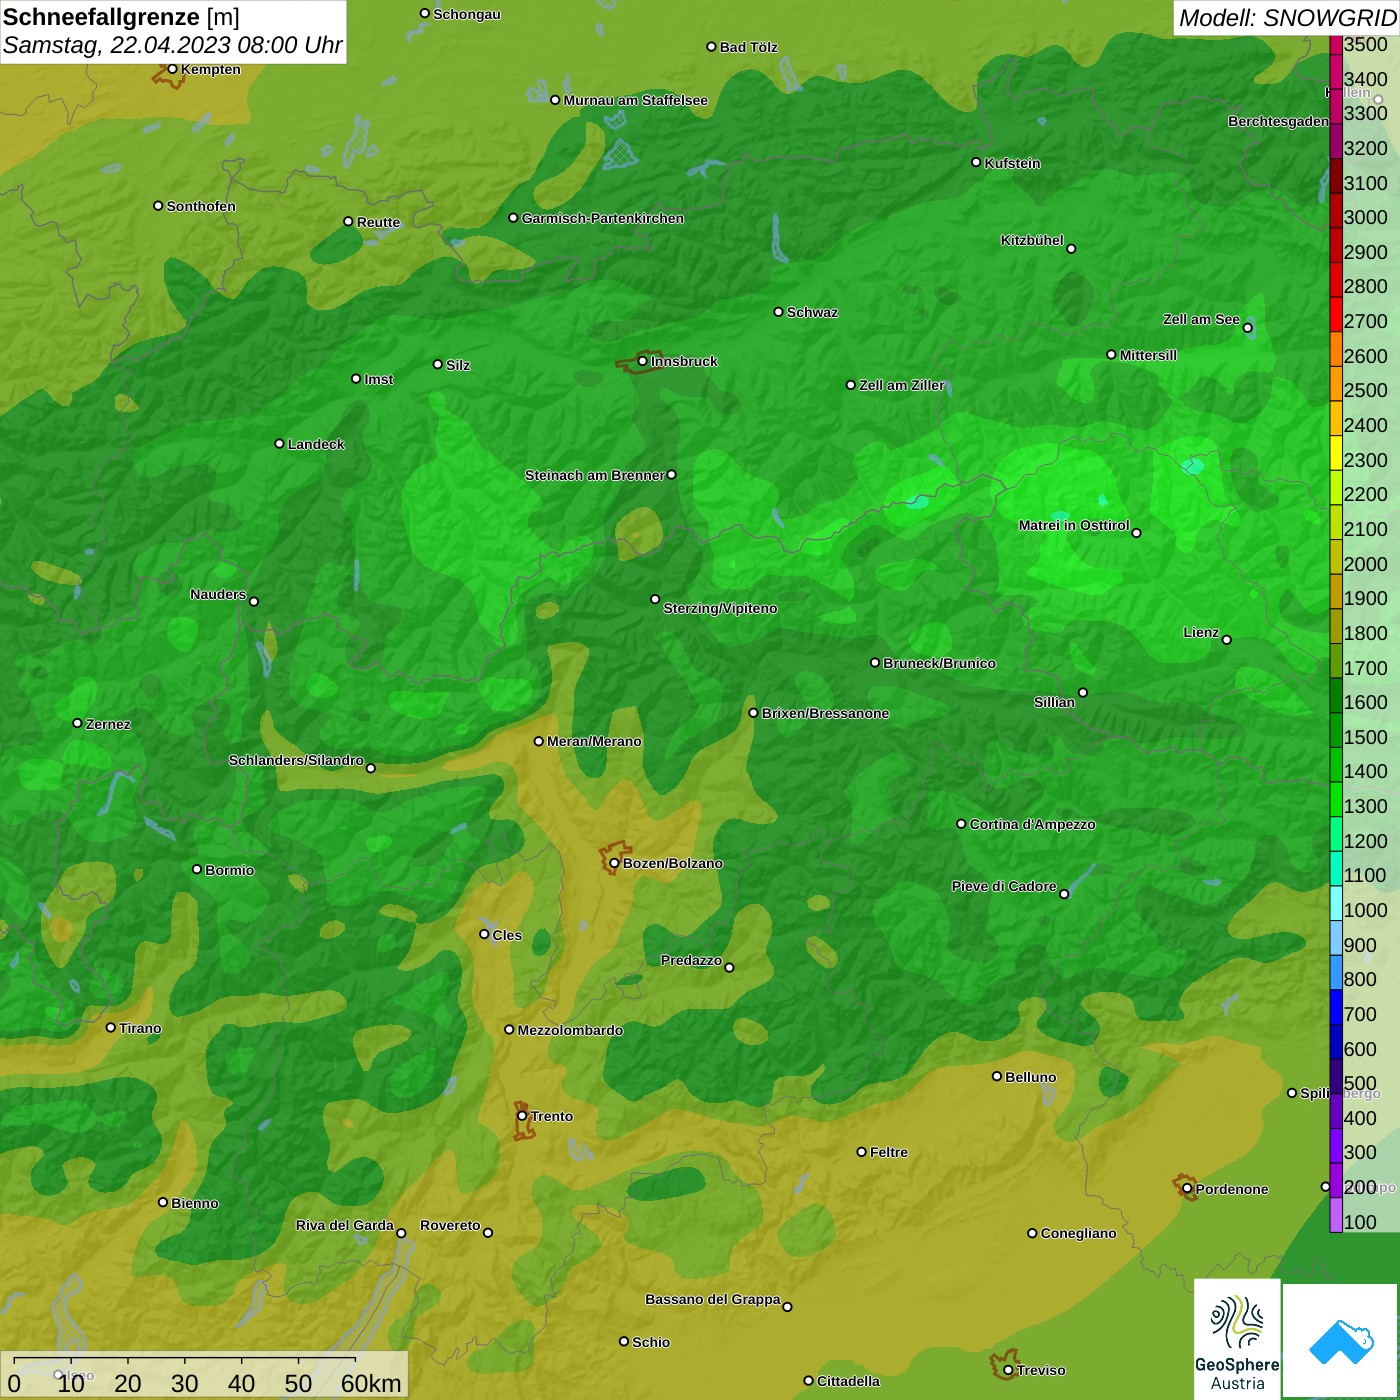
Task: Click the Predazzo label
Action: tap(691, 960)
